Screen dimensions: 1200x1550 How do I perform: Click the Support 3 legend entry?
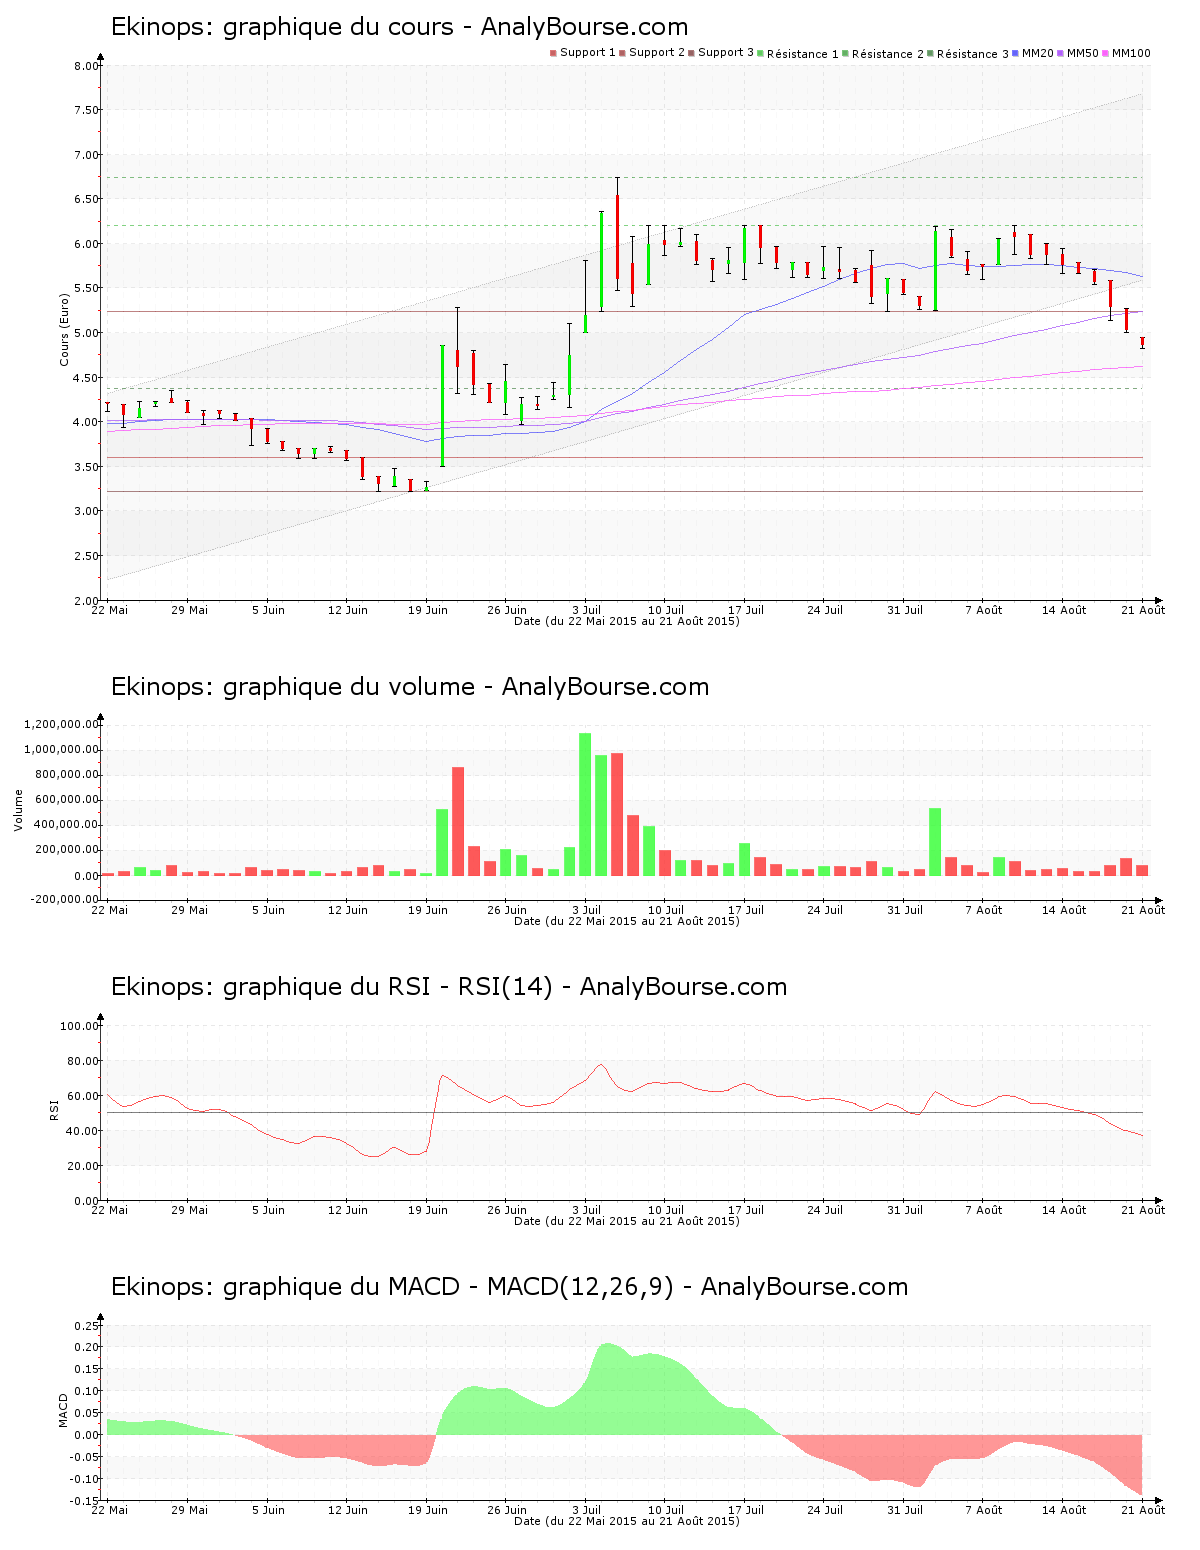tap(725, 53)
